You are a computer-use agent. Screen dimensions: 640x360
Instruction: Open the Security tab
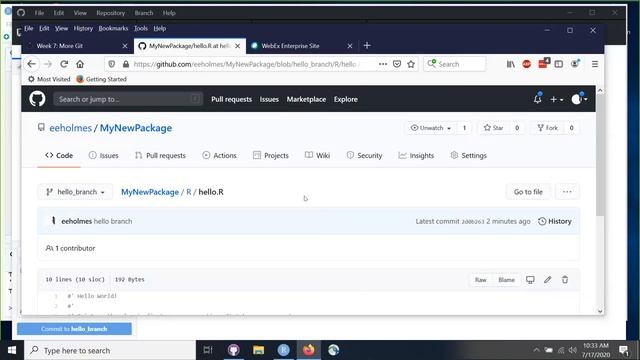click(364, 156)
